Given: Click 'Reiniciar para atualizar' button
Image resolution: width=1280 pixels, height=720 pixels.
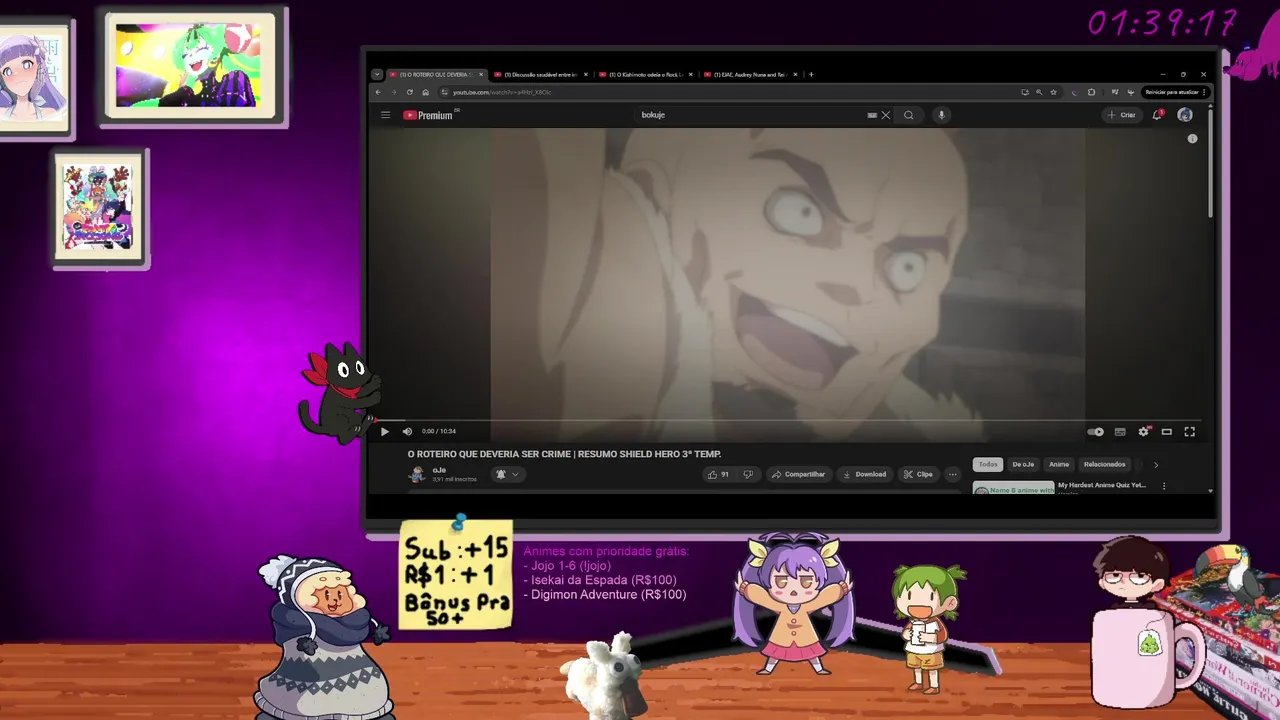Looking at the screenshot, I should [1176, 92].
